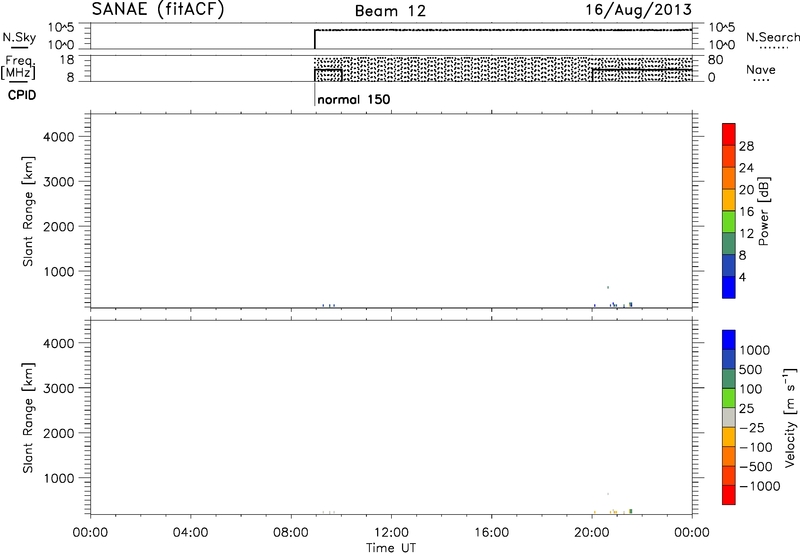The image size is (800, 554).
Task: Click the 08:00 time tick label
Action: click(x=291, y=533)
